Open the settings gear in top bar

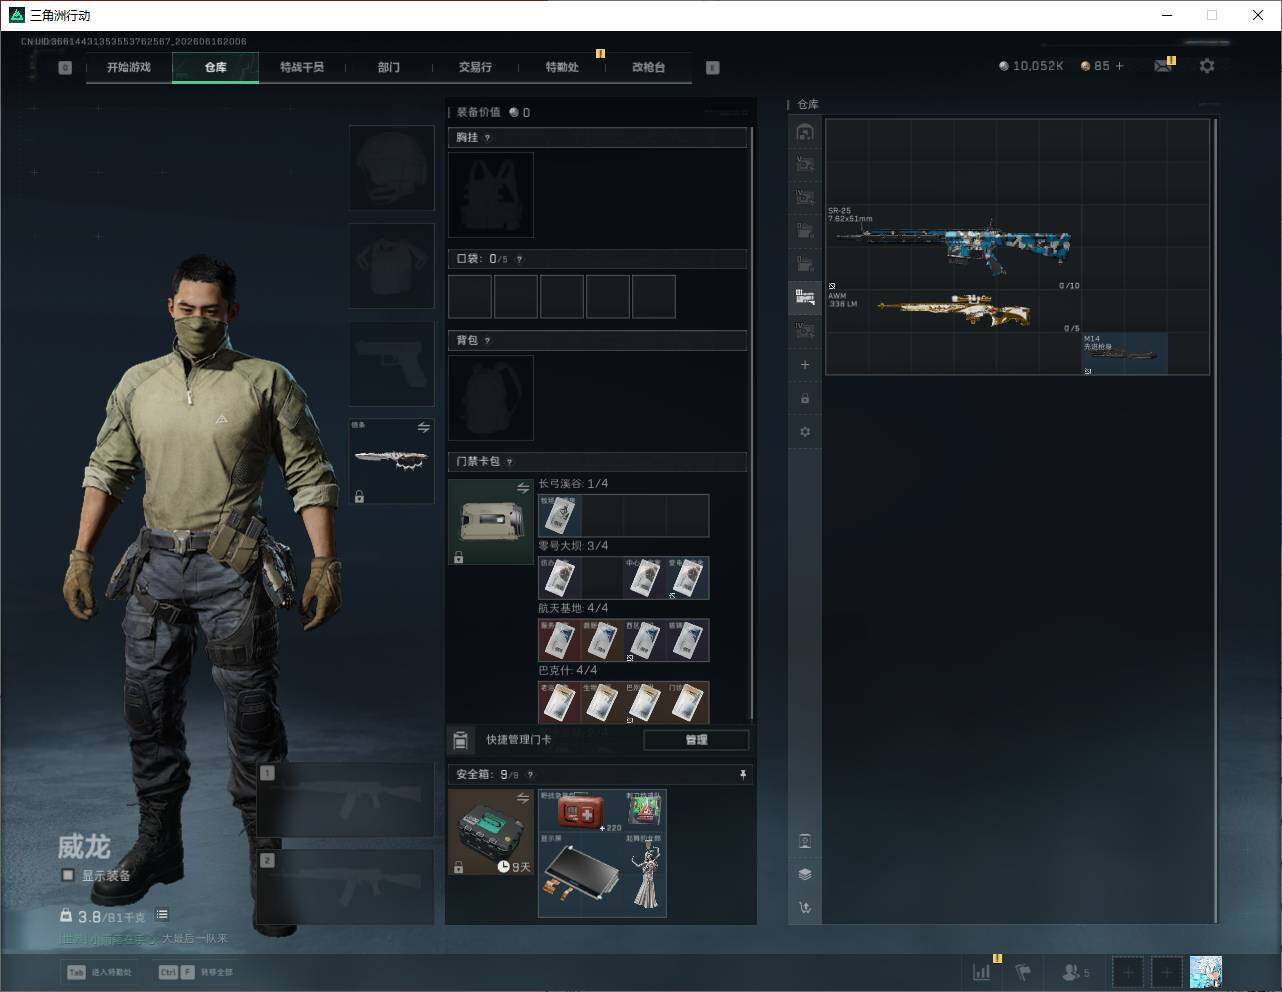tap(1207, 66)
